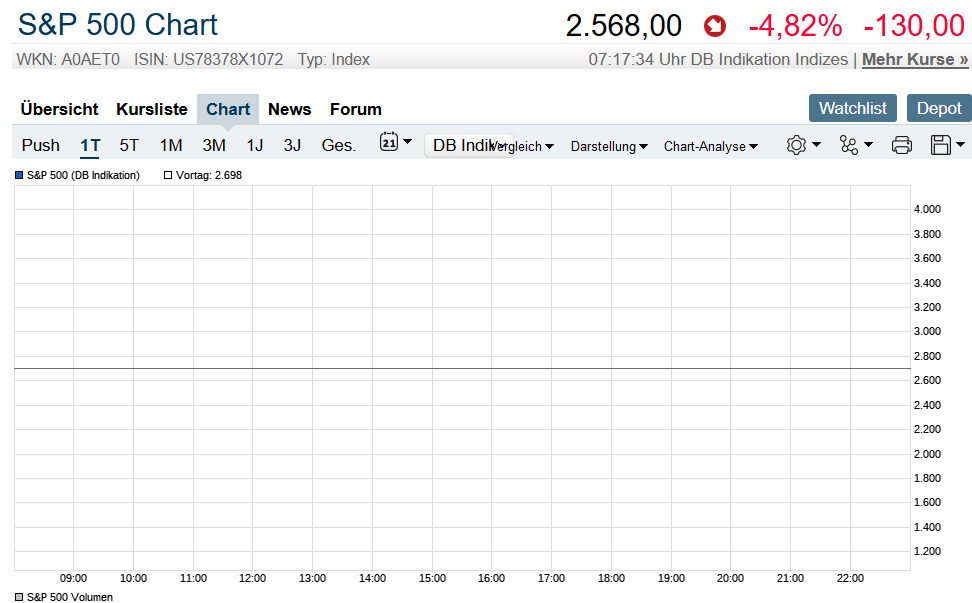Expand the Darstellung dropdown

[609, 146]
